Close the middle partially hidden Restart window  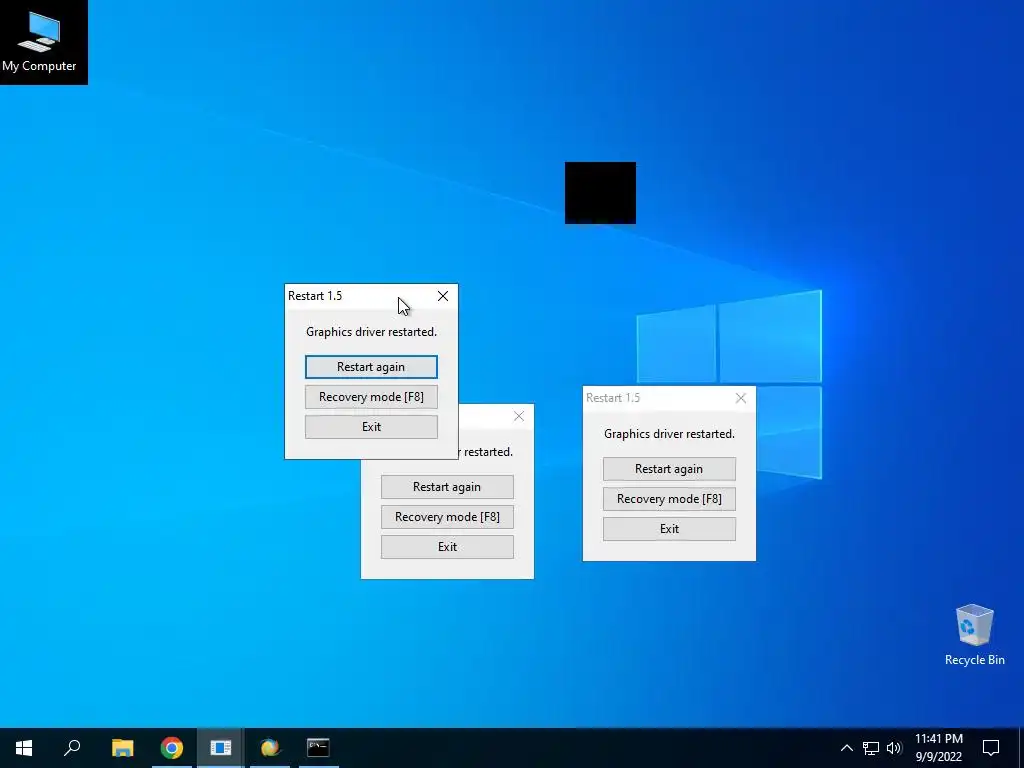tap(519, 417)
